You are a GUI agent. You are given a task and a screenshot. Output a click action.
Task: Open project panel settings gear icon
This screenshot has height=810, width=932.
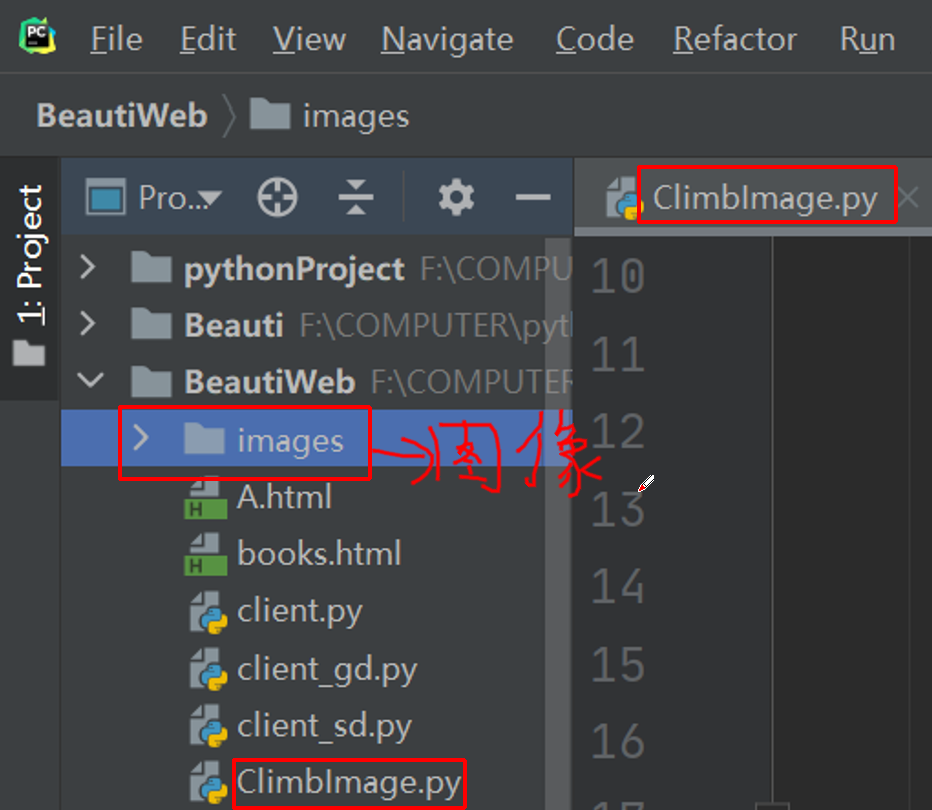(456, 197)
